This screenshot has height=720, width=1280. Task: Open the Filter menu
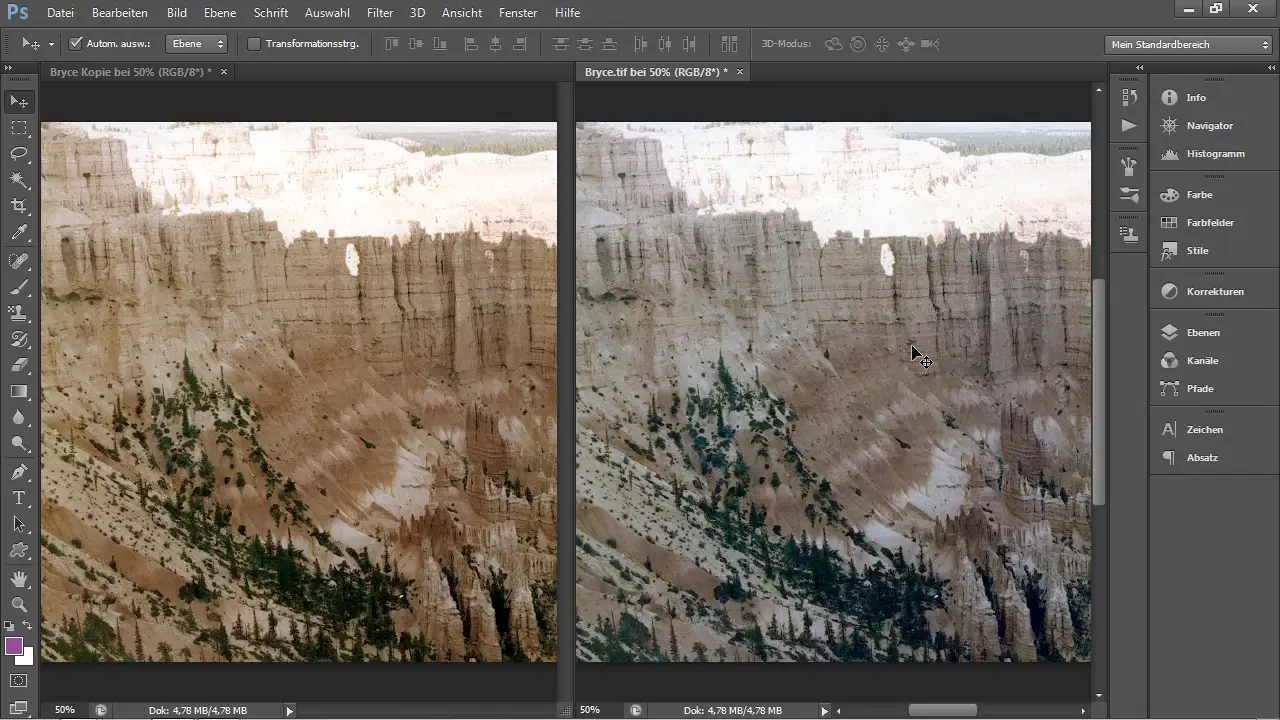pyautogui.click(x=379, y=13)
